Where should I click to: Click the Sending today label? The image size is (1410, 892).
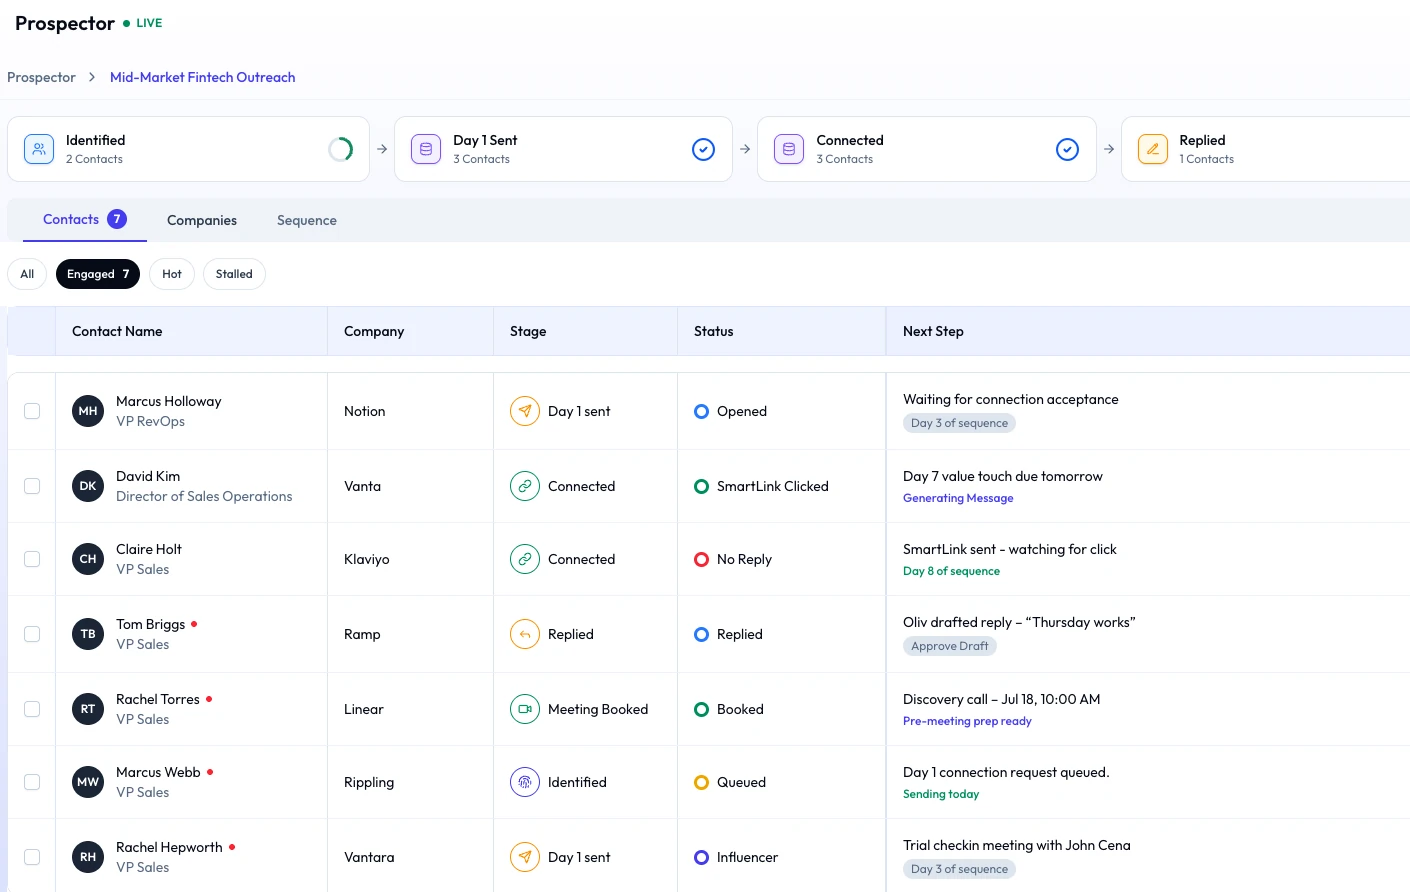(x=941, y=794)
